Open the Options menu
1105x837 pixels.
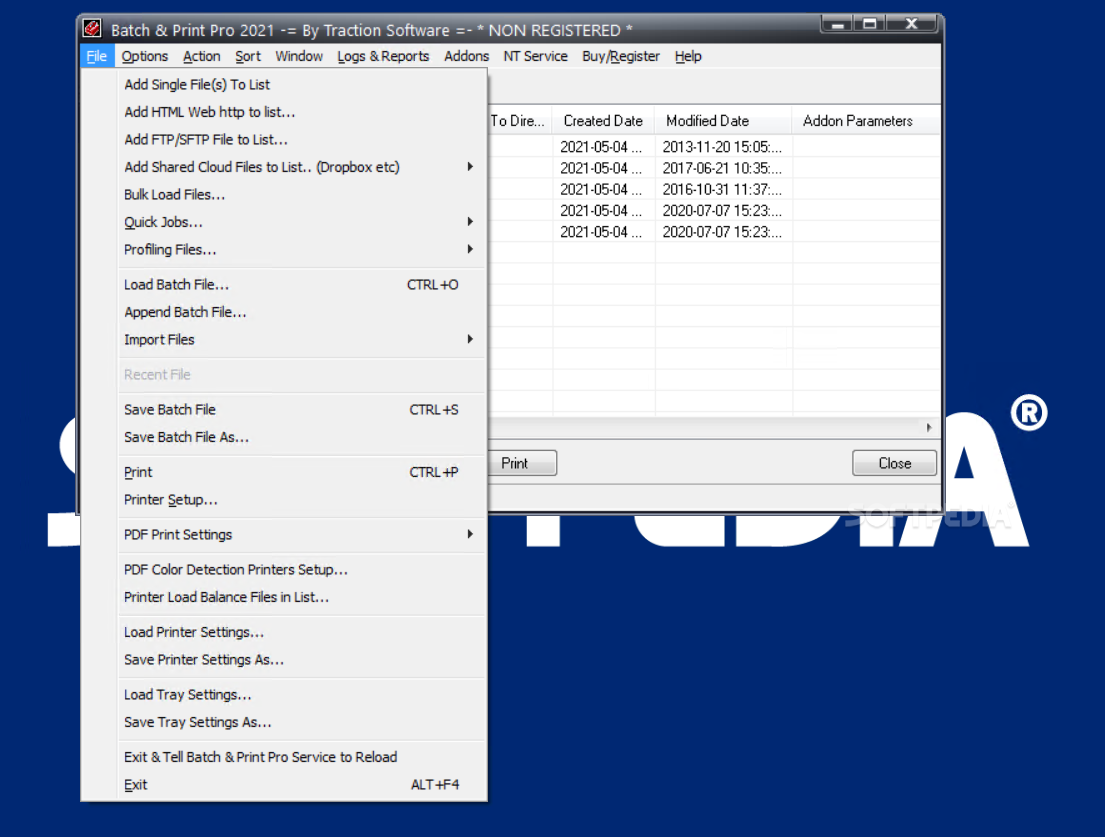[144, 56]
